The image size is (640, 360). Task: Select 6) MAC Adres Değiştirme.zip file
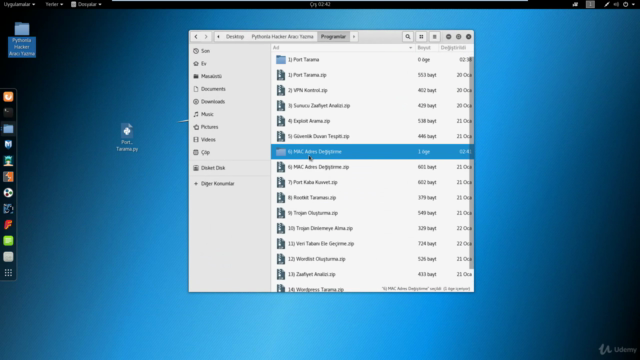click(x=371, y=167)
